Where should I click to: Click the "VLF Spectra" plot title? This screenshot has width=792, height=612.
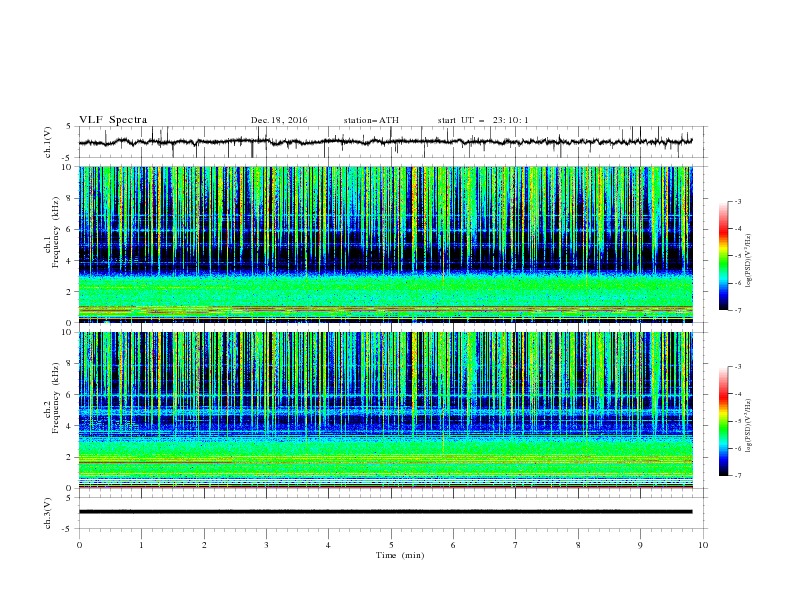coord(113,120)
